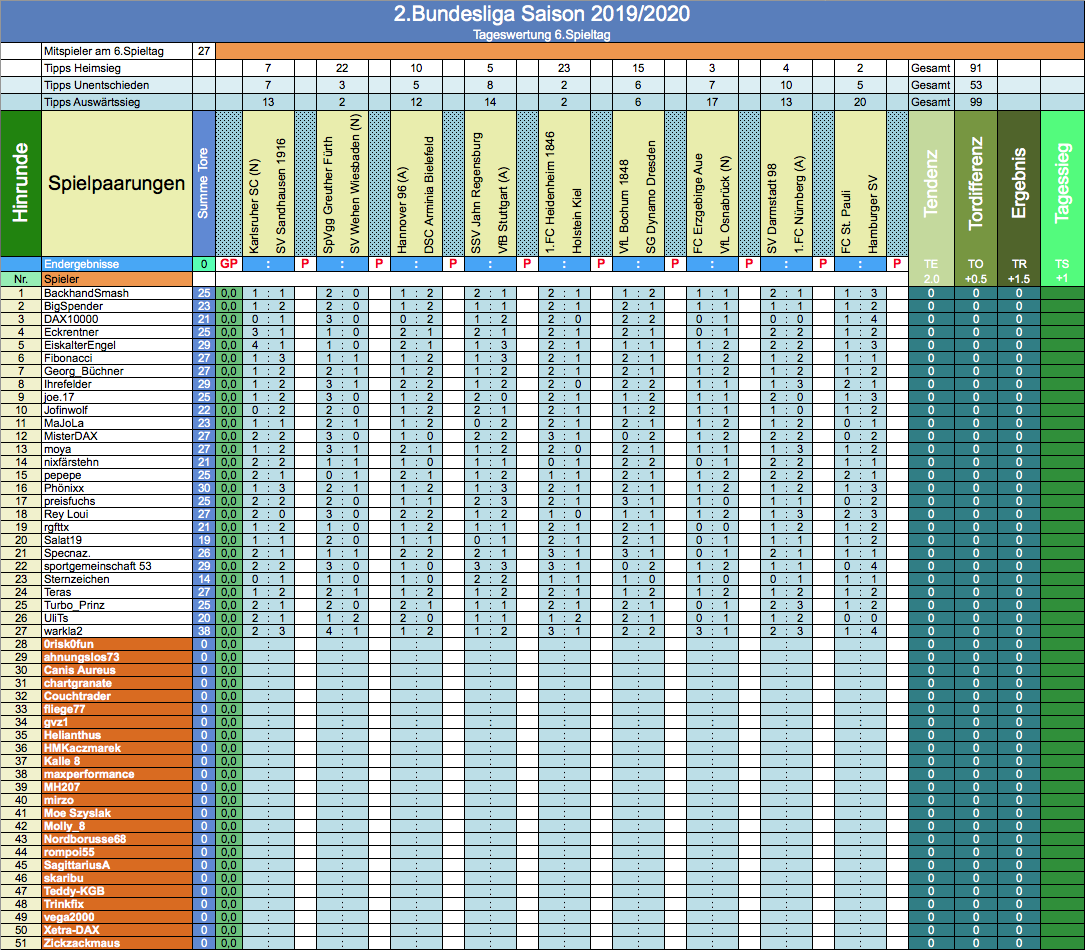Click the 'Hamburger SV' team header
Image resolution: width=1085 pixels, height=950 pixels.
click(873, 214)
